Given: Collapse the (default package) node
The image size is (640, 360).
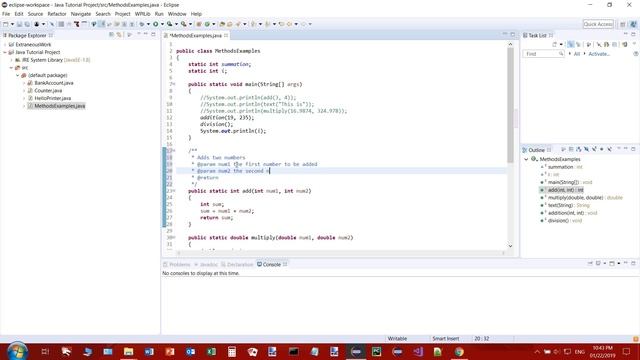Looking at the screenshot, I should coord(18,76).
